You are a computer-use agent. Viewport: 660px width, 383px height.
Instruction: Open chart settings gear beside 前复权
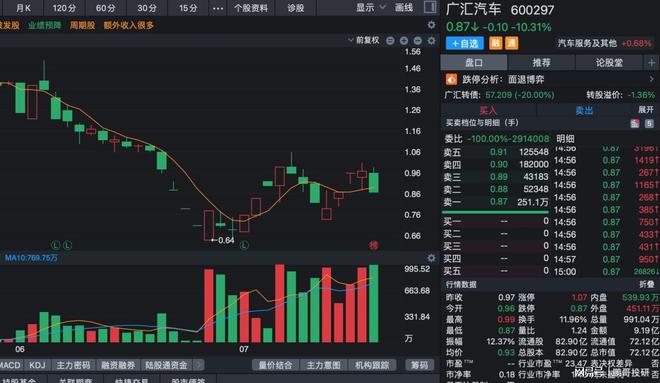[x=431, y=40]
